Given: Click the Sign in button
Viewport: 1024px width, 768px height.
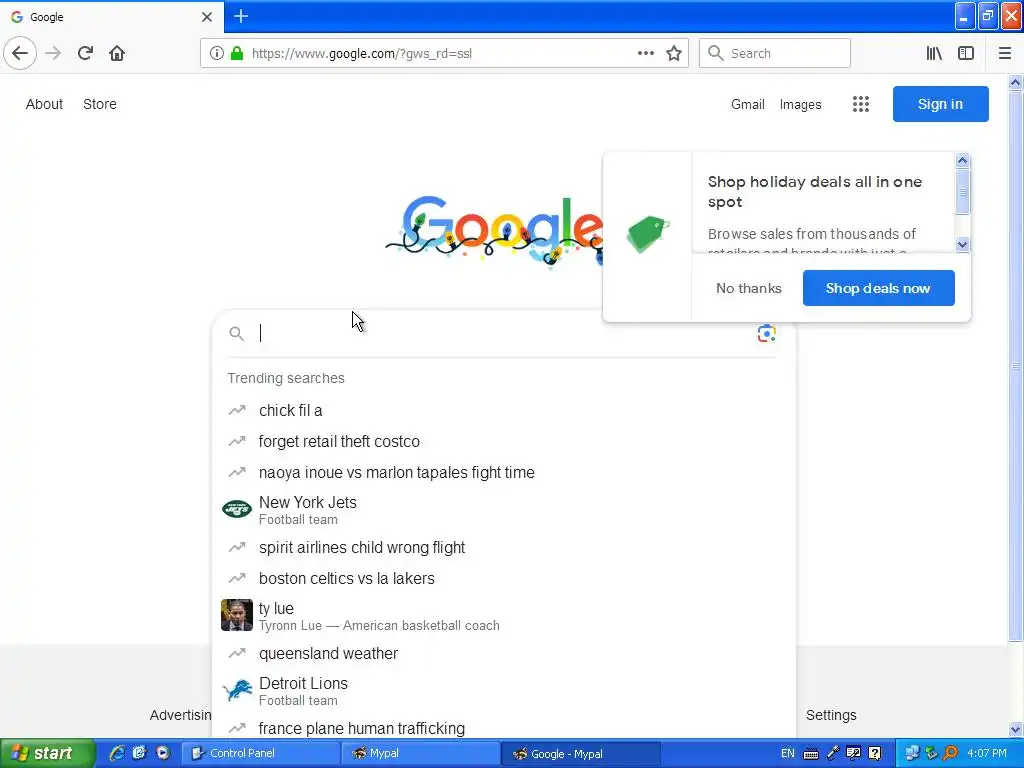Looking at the screenshot, I should point(940,104).
